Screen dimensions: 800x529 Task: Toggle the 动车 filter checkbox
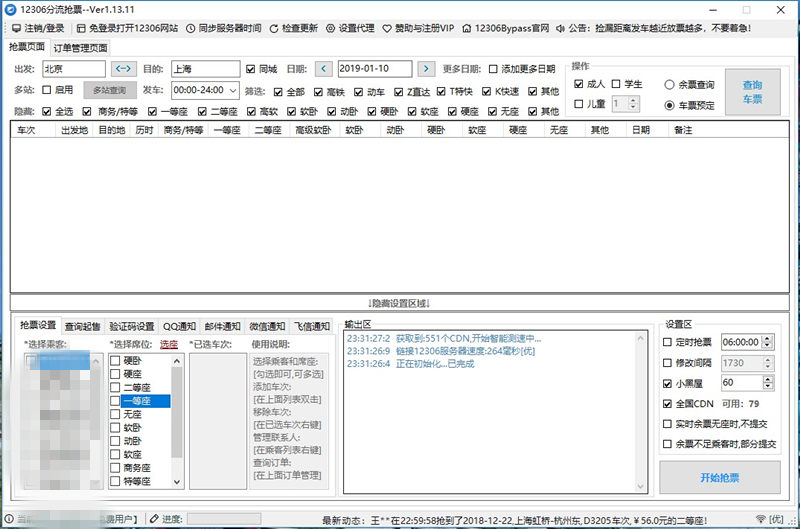click(358, 92)
